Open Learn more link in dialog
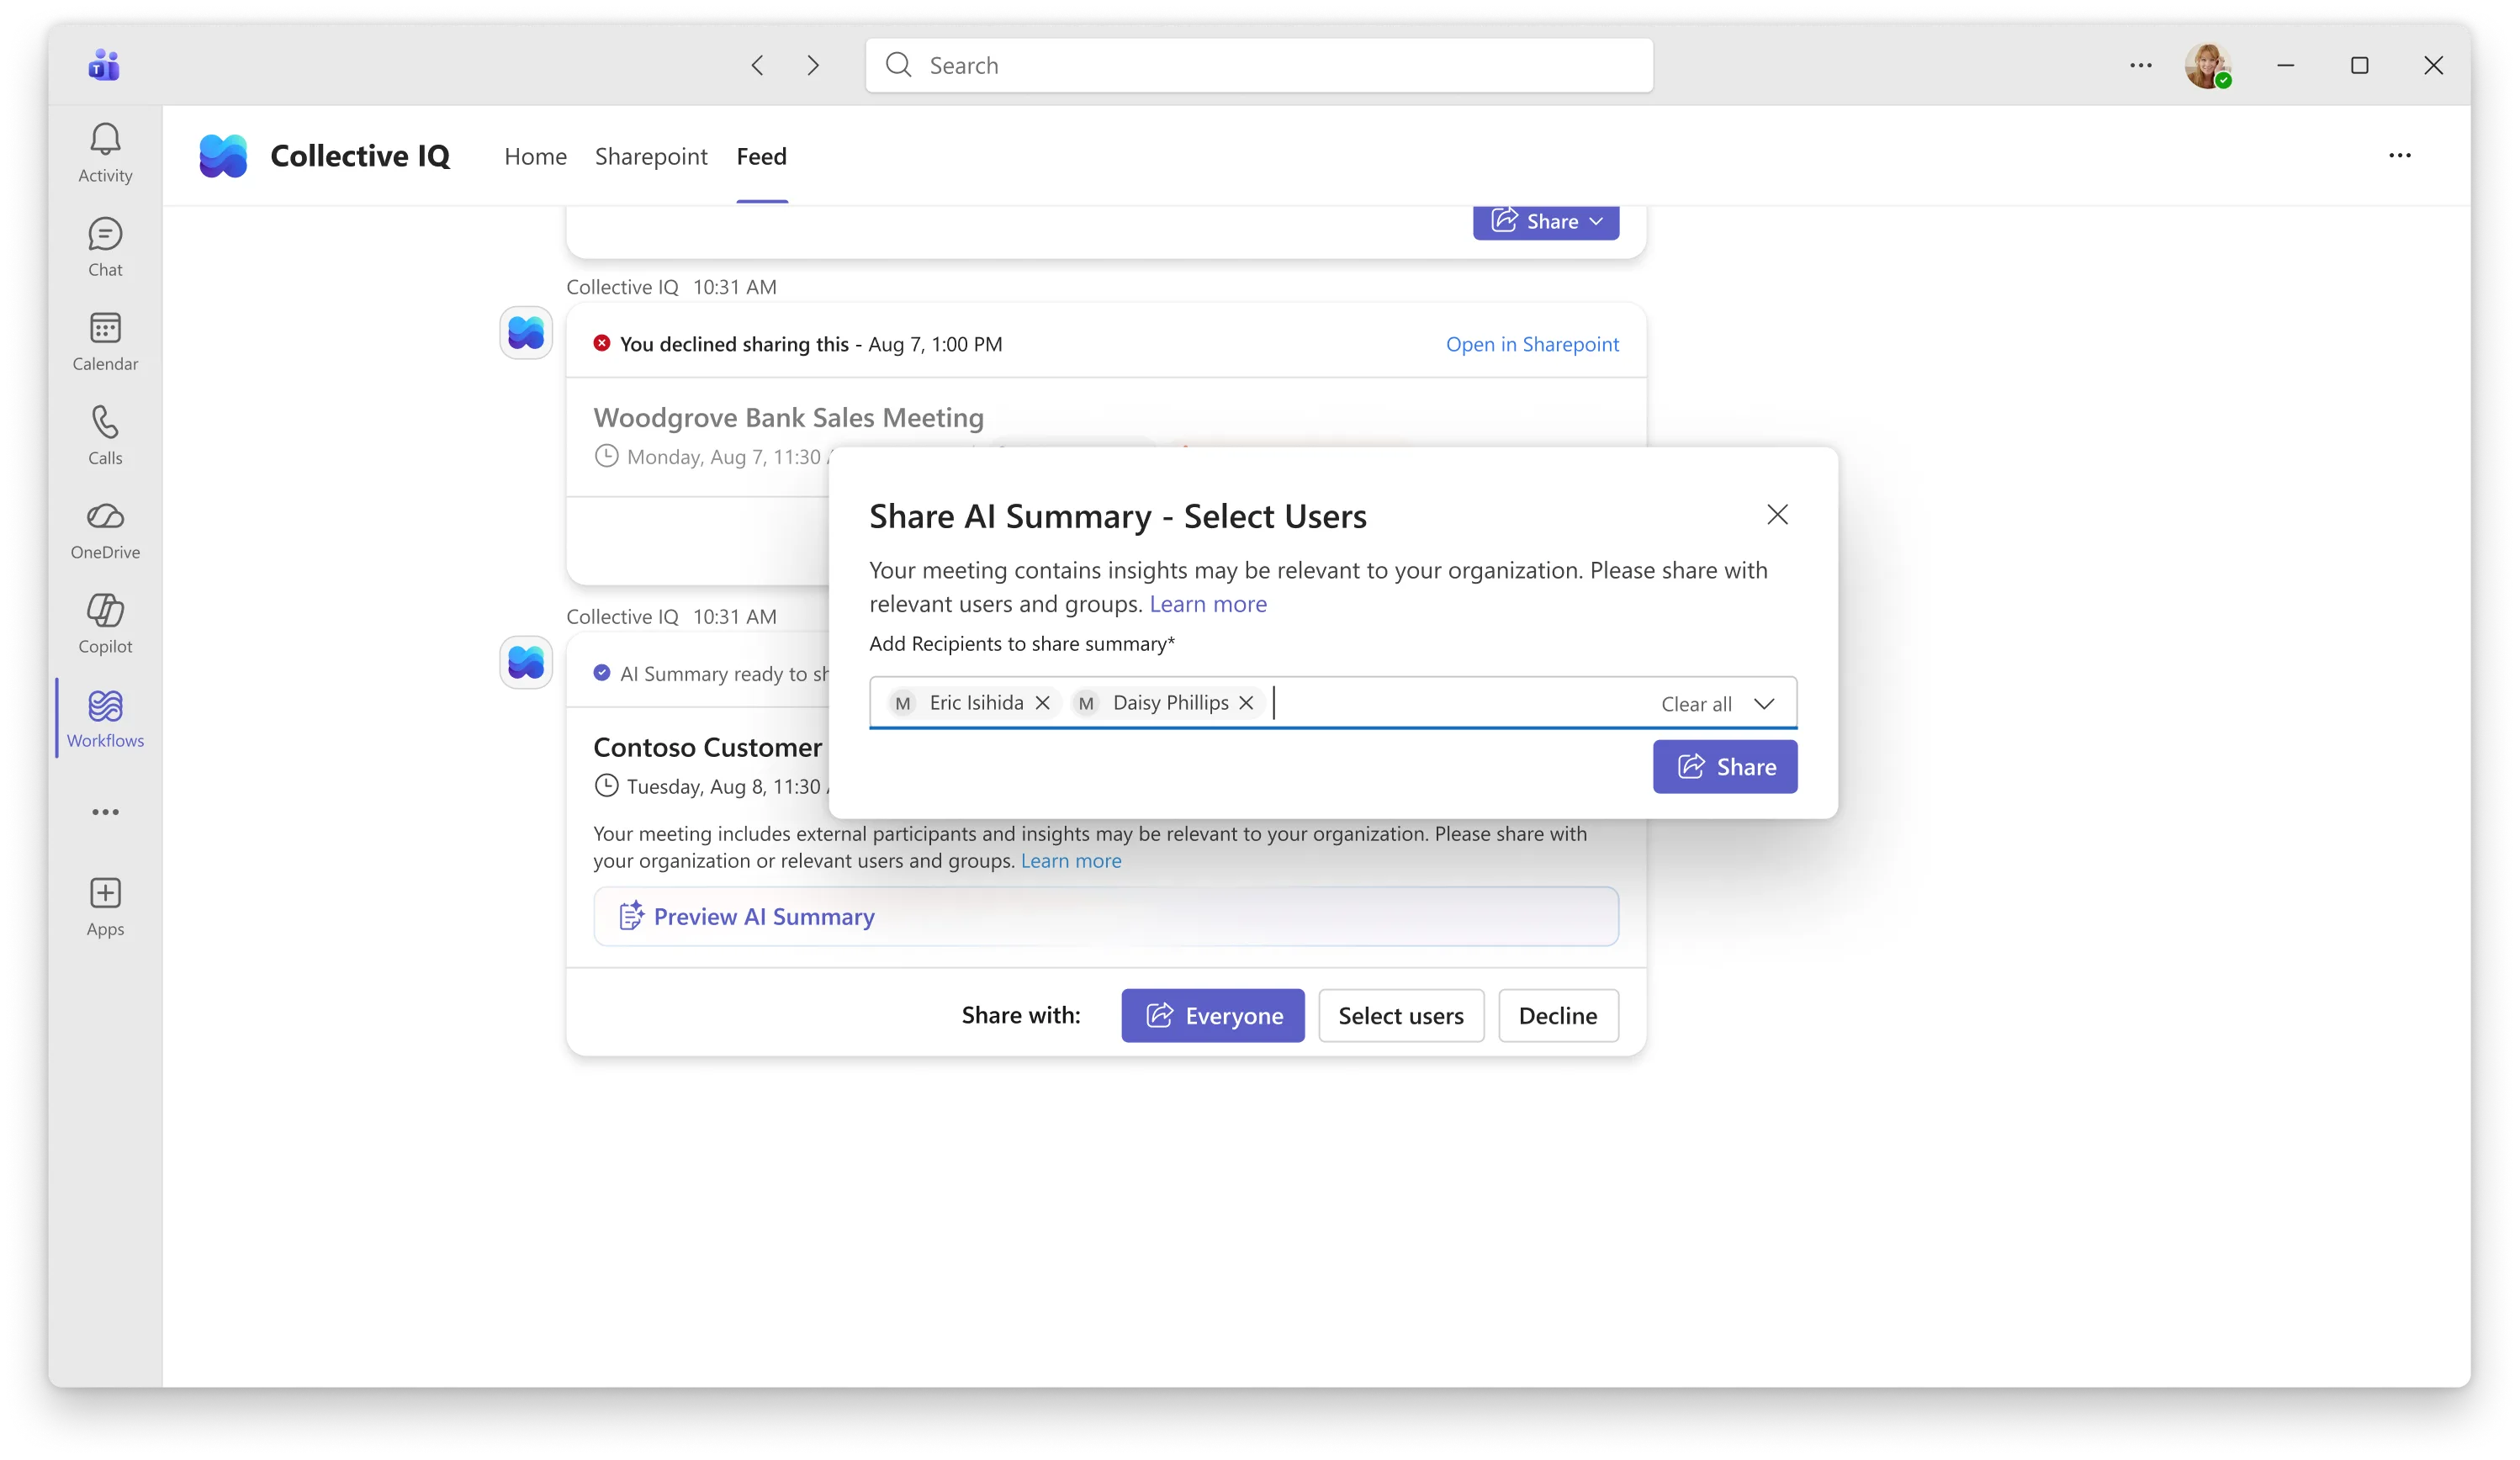The height and width of the screenshot is (1460, 2520). (1207, 604)
